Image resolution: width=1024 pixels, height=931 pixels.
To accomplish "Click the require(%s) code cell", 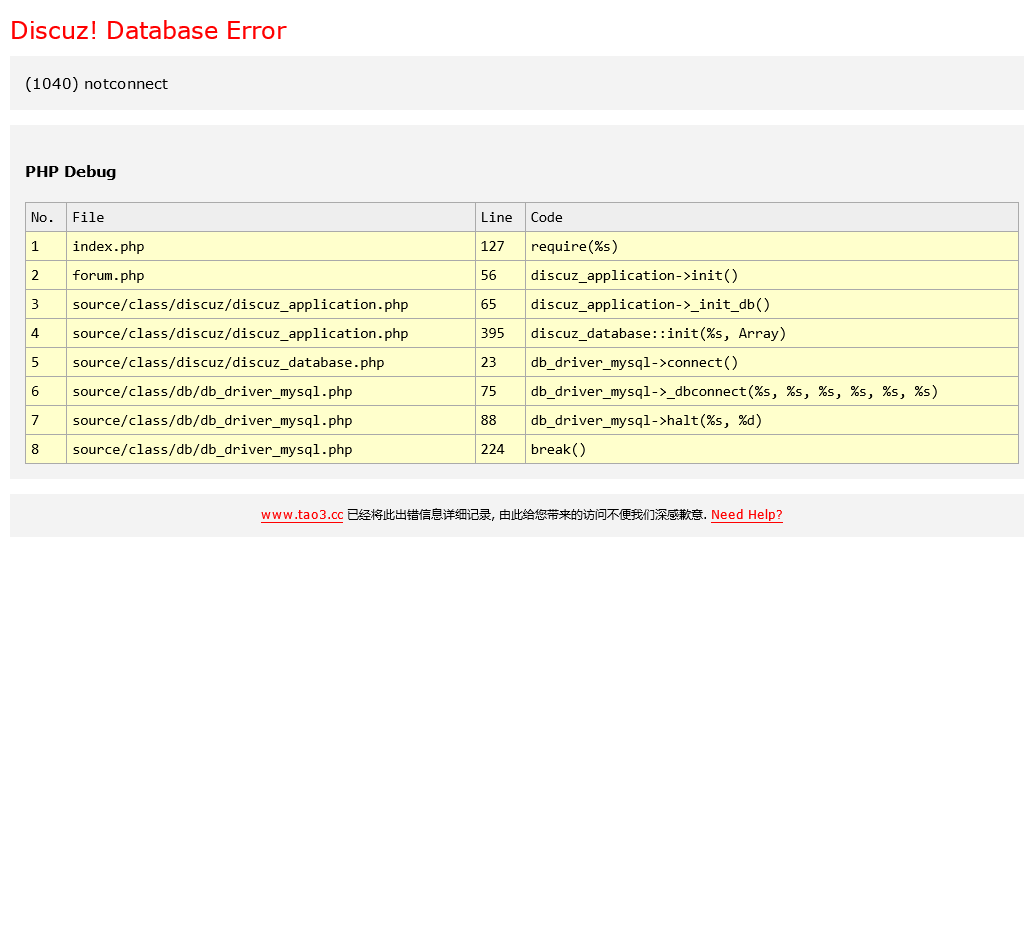I will tap(574, 246).
